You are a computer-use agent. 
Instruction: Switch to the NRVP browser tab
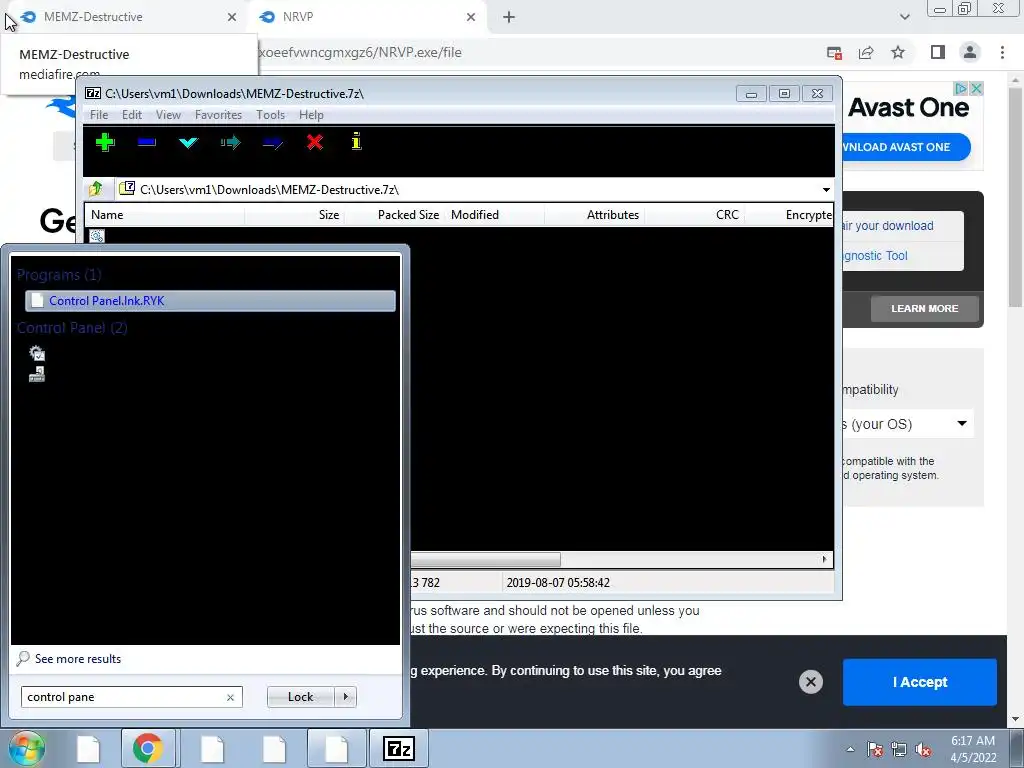pyautogui.click(x=366, y=17)
